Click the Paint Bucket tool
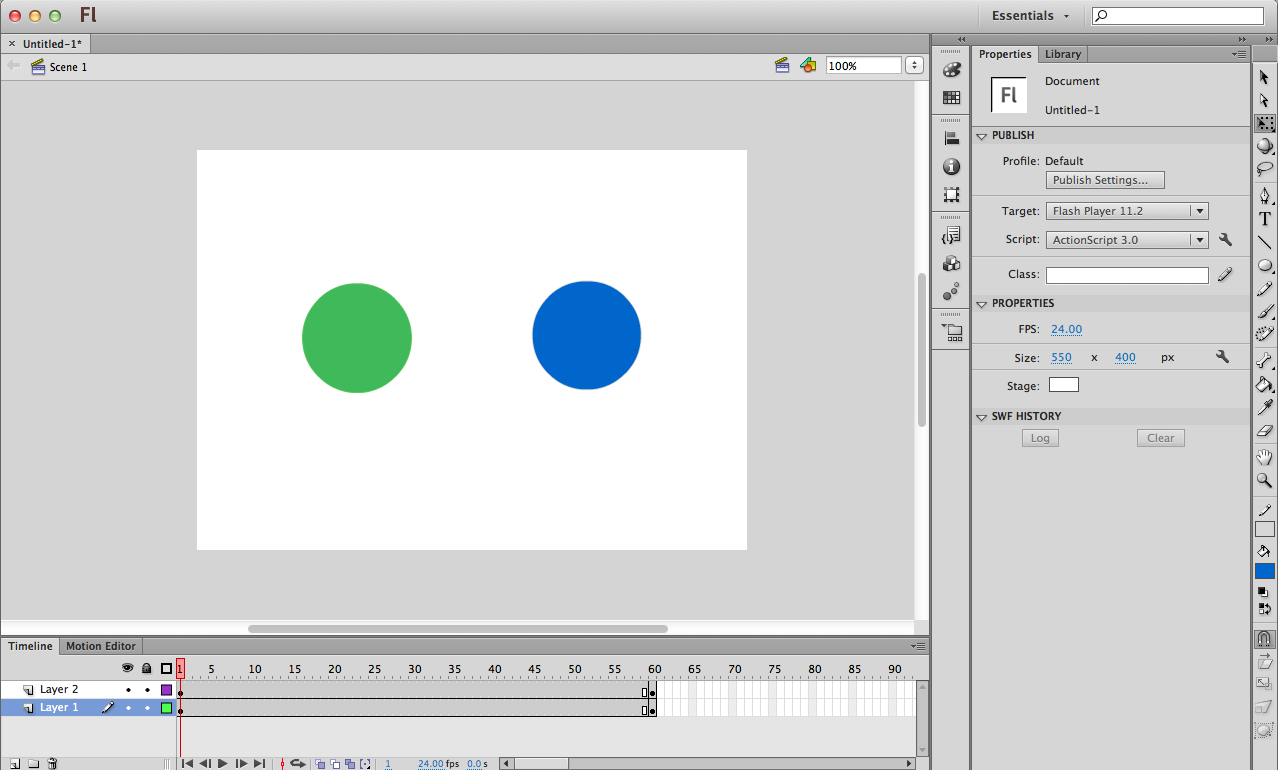 tap(1265, 384)
